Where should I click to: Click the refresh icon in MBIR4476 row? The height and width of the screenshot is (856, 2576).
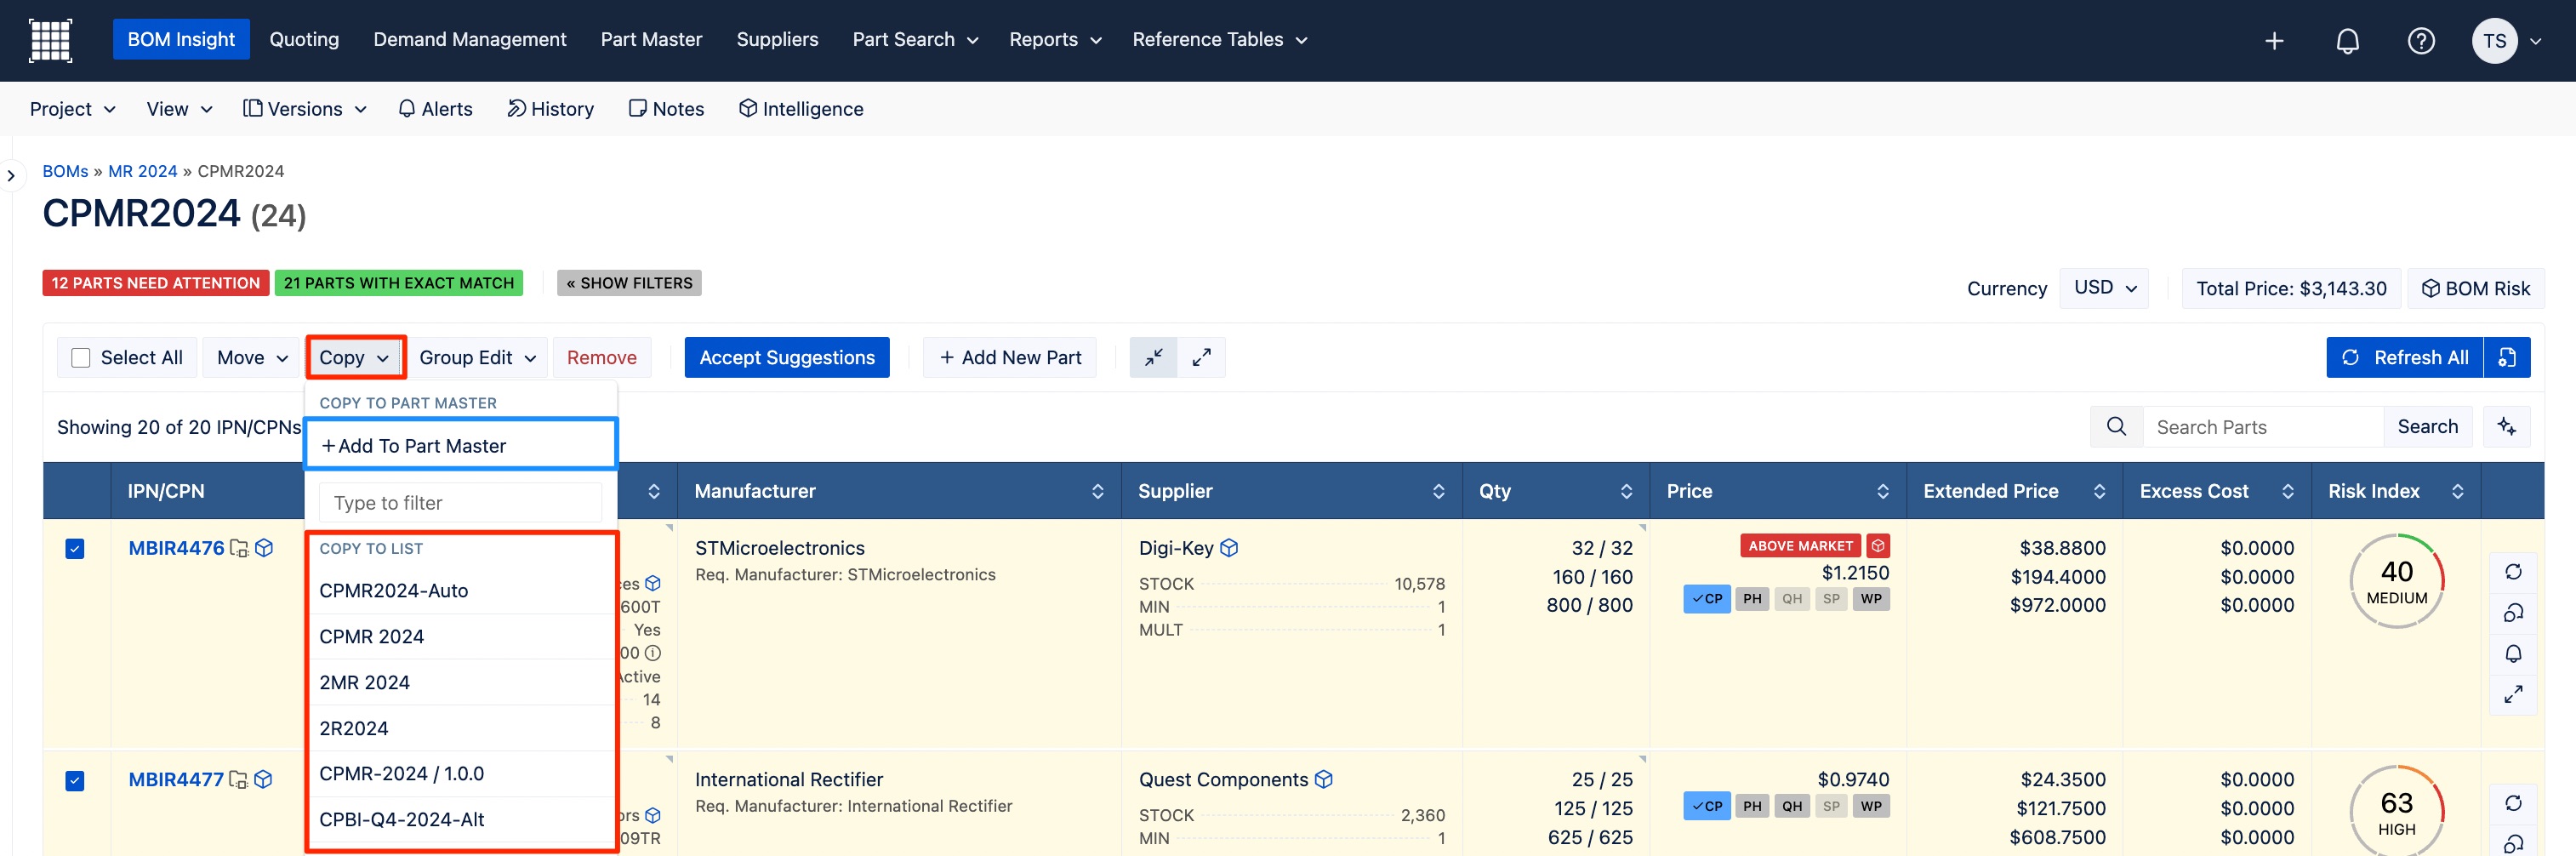[x=2512, y=572]
